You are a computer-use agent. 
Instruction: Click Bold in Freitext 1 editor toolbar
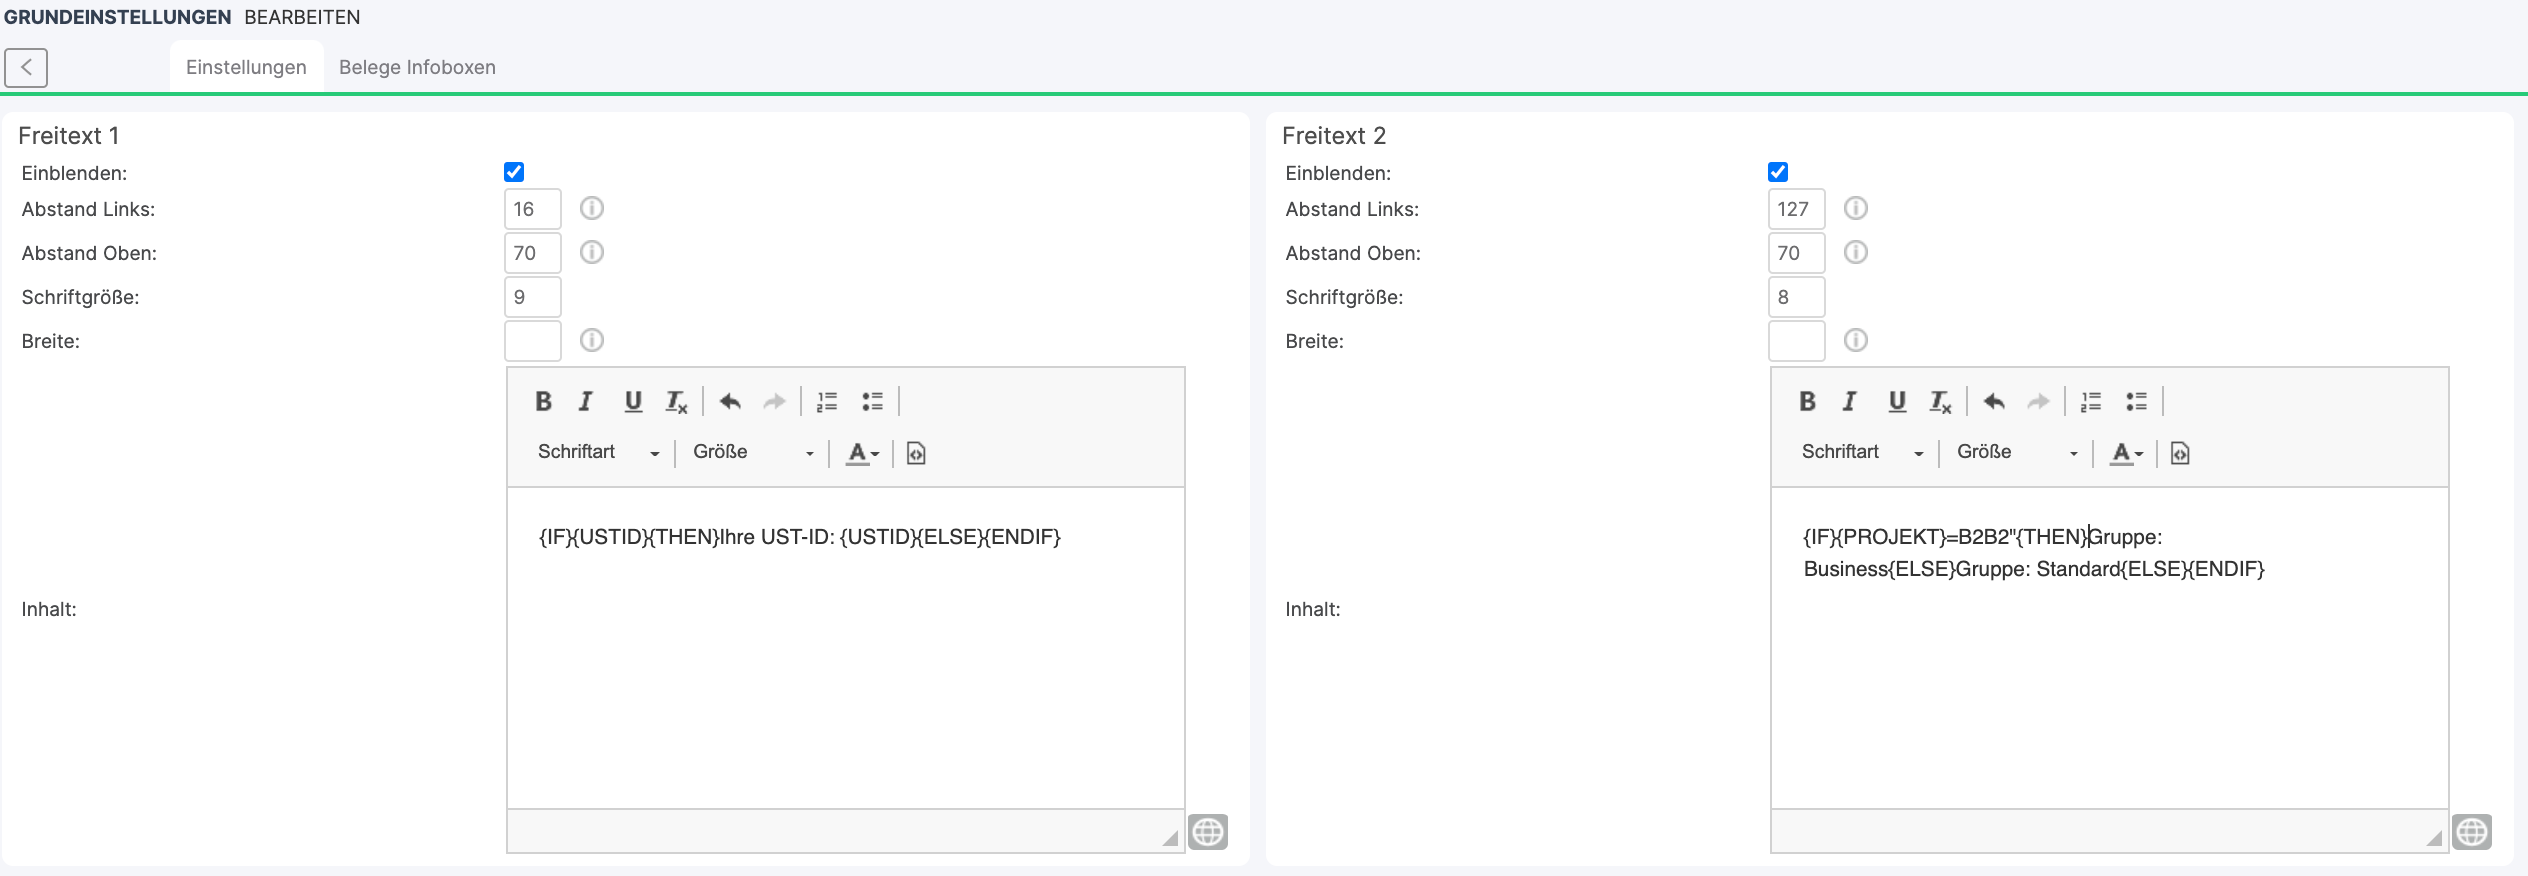(543, 402)
